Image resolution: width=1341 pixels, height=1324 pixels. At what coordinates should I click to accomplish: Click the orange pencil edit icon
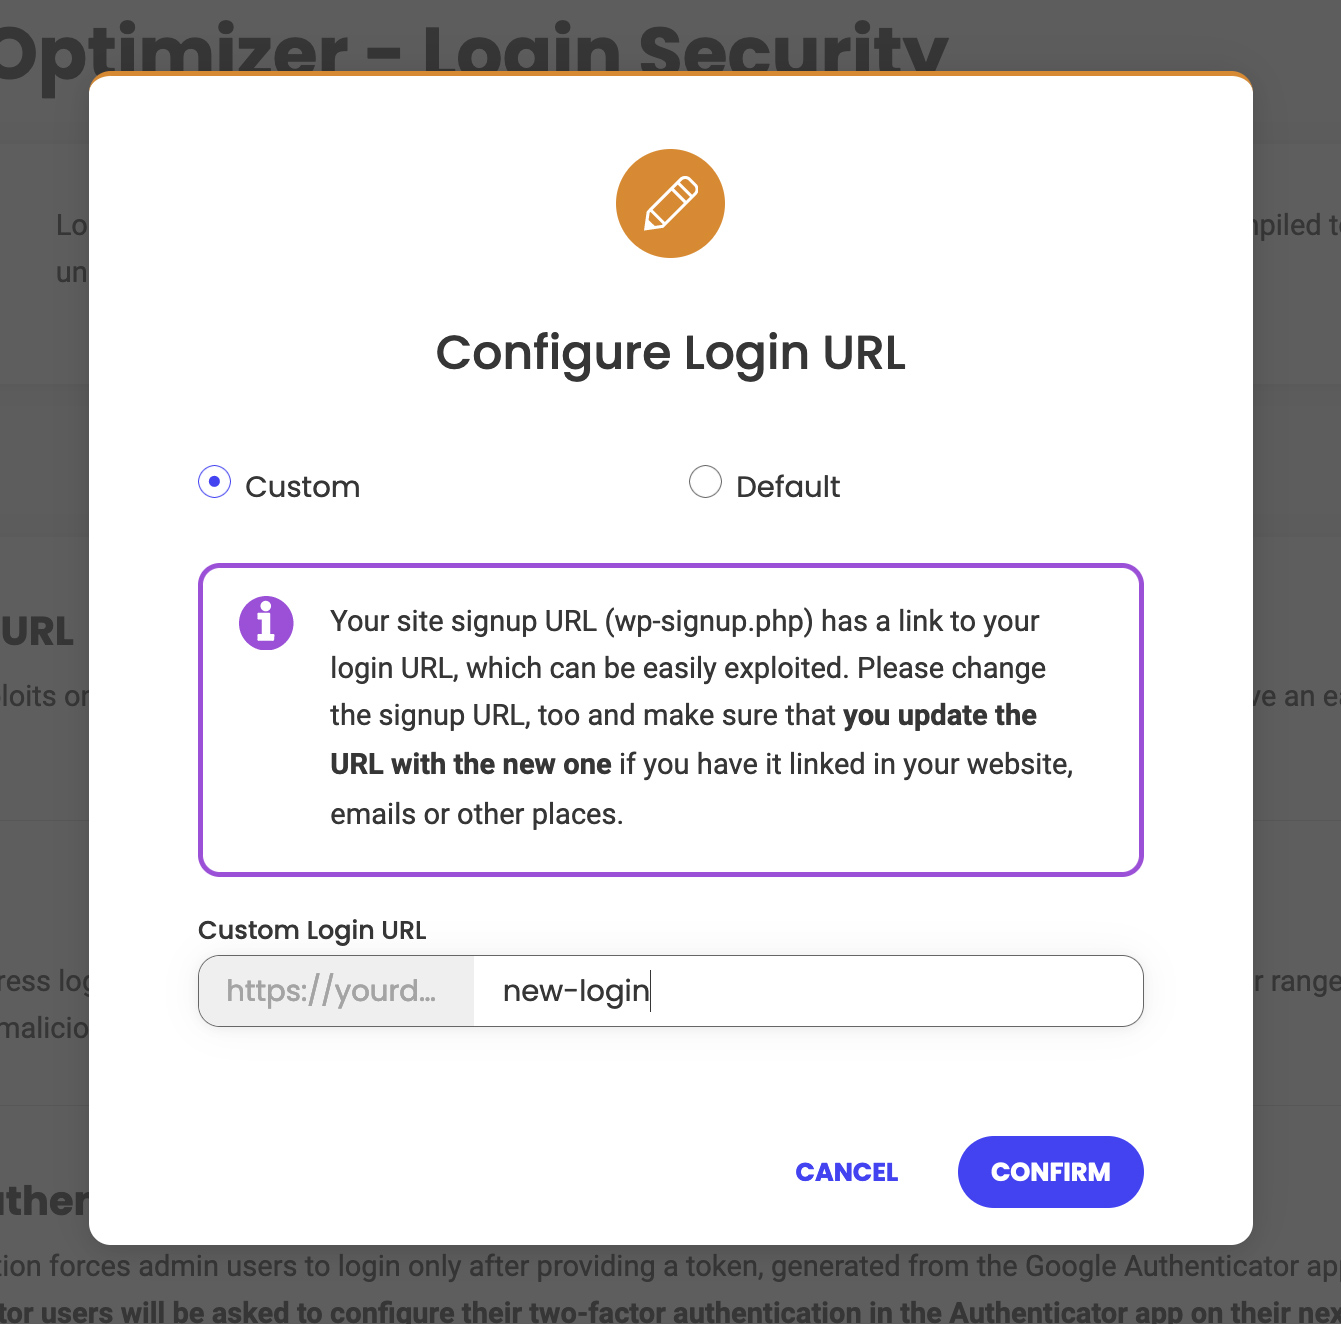click(x=670, y=204)
